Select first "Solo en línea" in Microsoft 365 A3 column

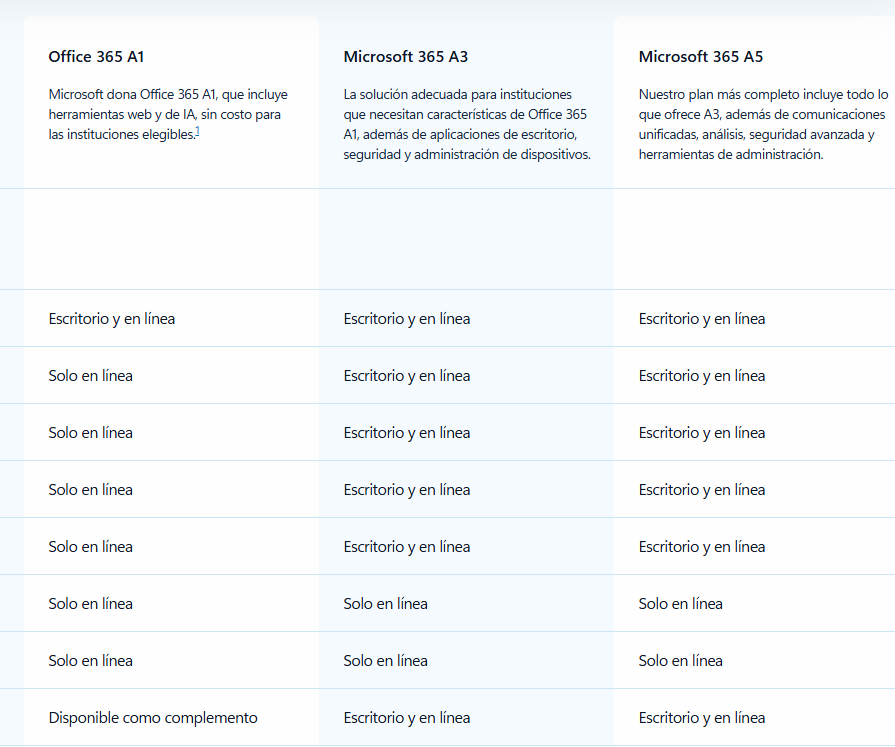point(386,603)
